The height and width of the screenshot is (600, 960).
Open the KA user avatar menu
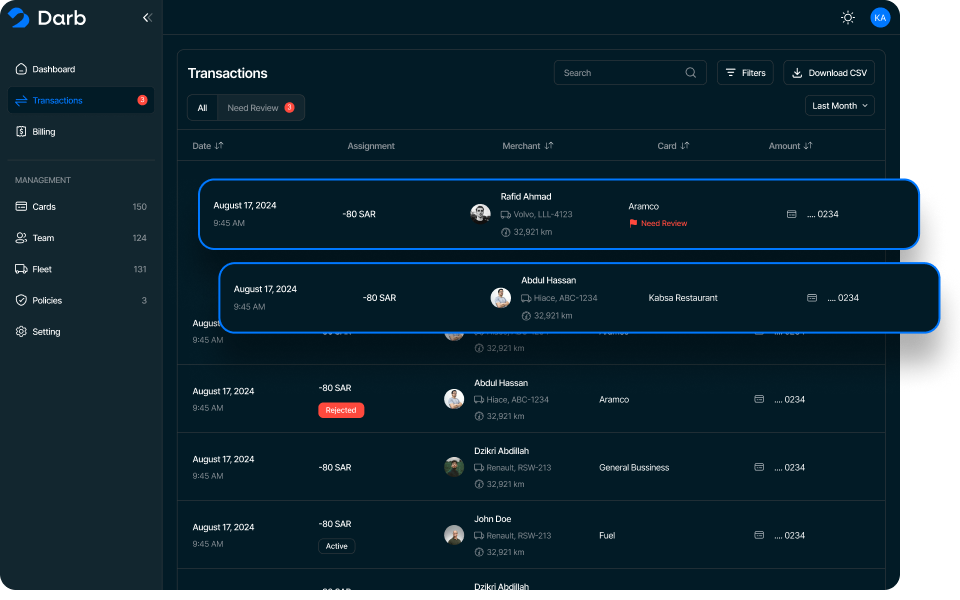tap(880, 18)
